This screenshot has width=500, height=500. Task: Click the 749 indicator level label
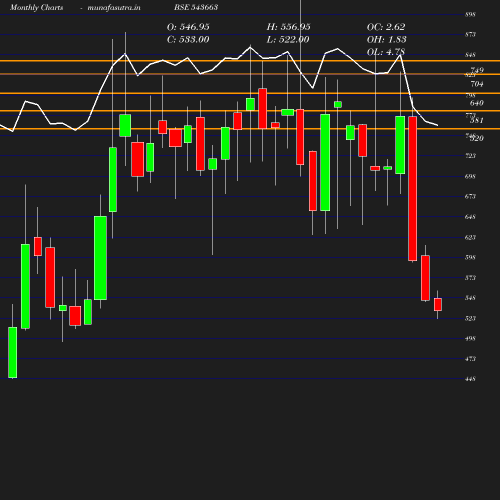coord(477,70)
